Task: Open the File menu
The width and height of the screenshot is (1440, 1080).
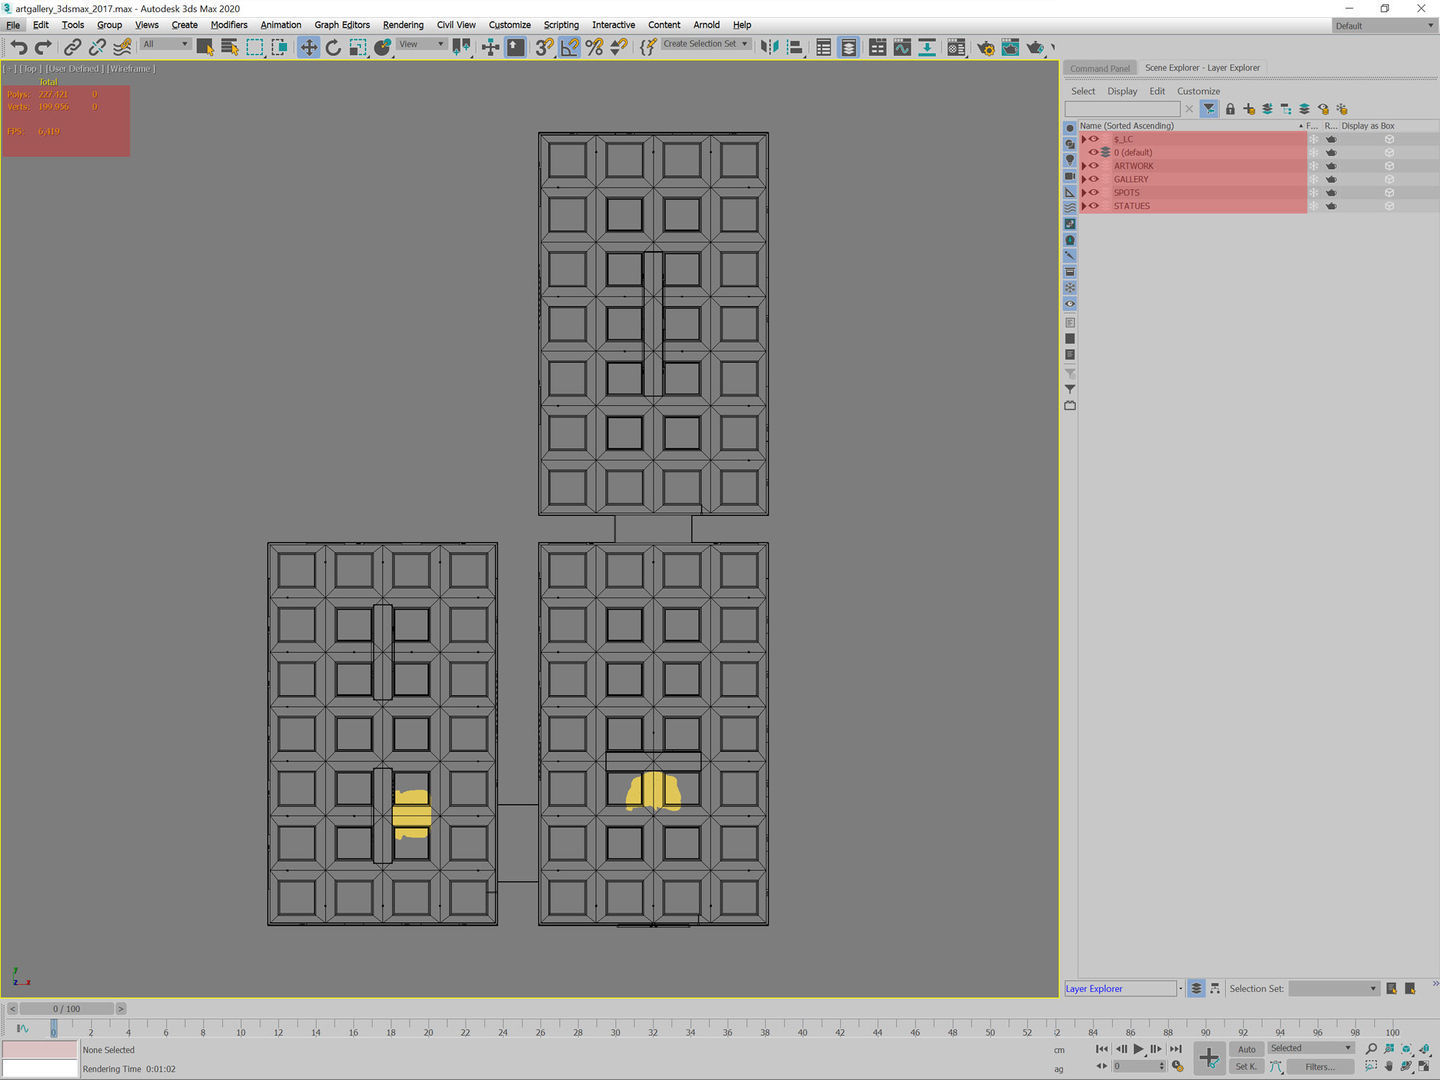Action: click(x=13, y=25)
